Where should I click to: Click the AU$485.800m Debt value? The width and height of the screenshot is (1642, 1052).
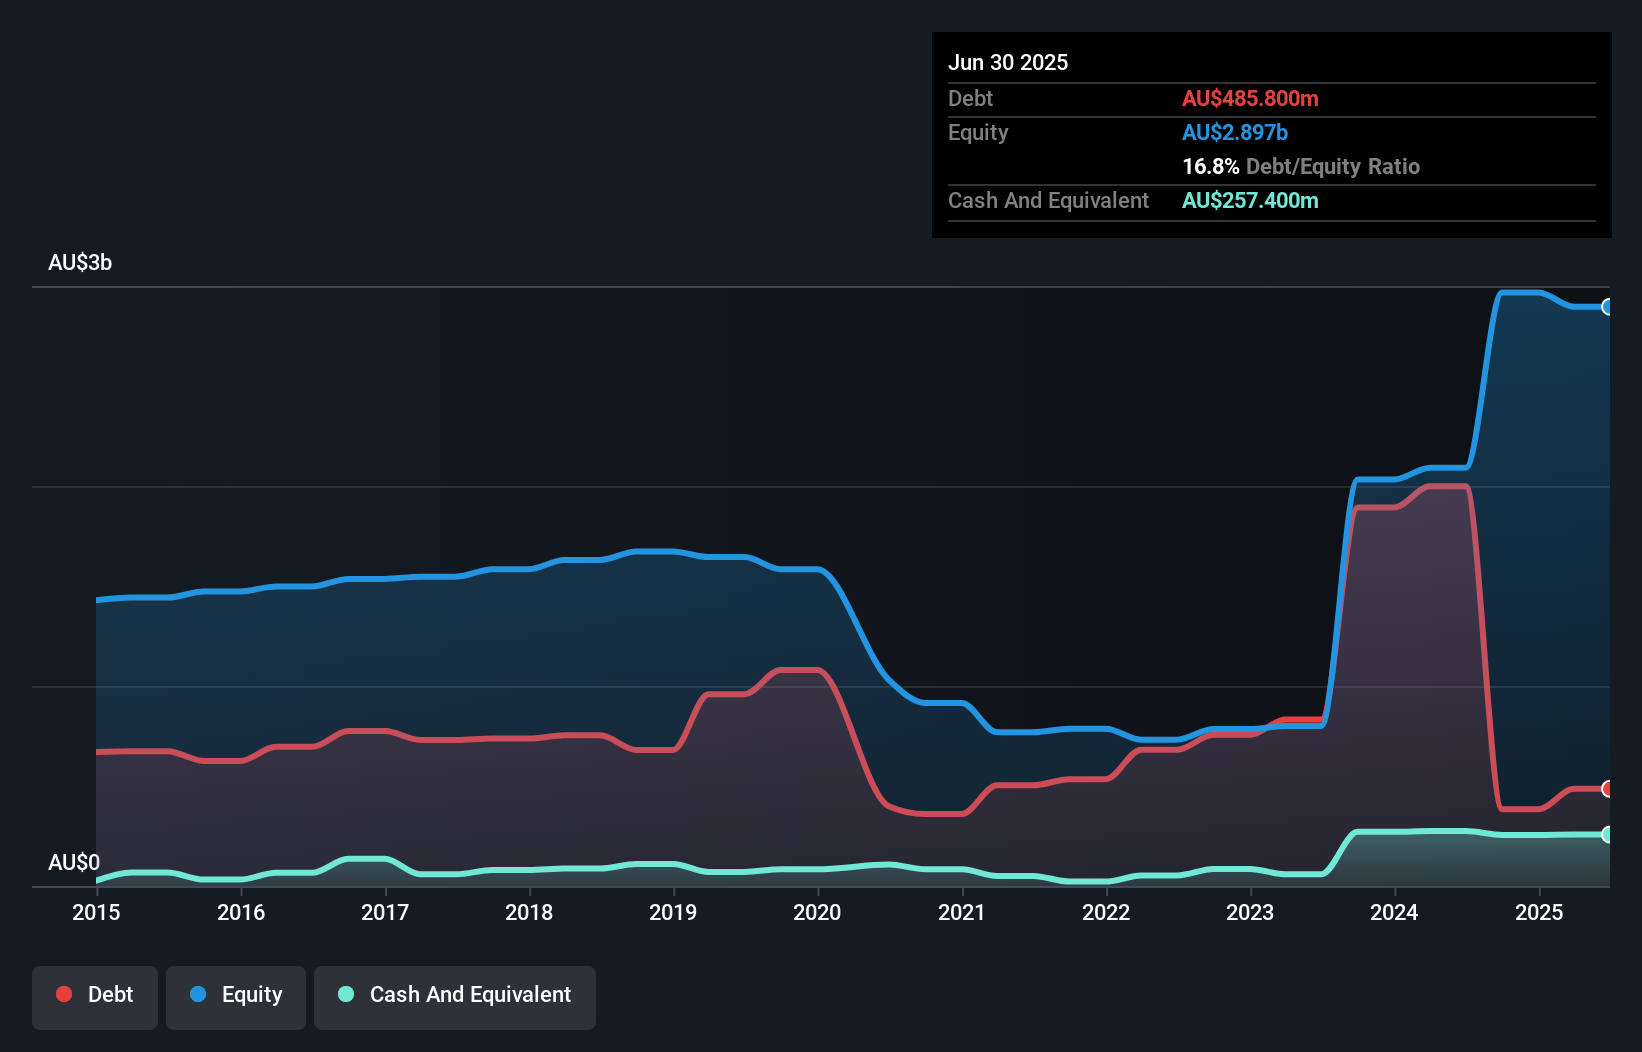point(1250,98)
